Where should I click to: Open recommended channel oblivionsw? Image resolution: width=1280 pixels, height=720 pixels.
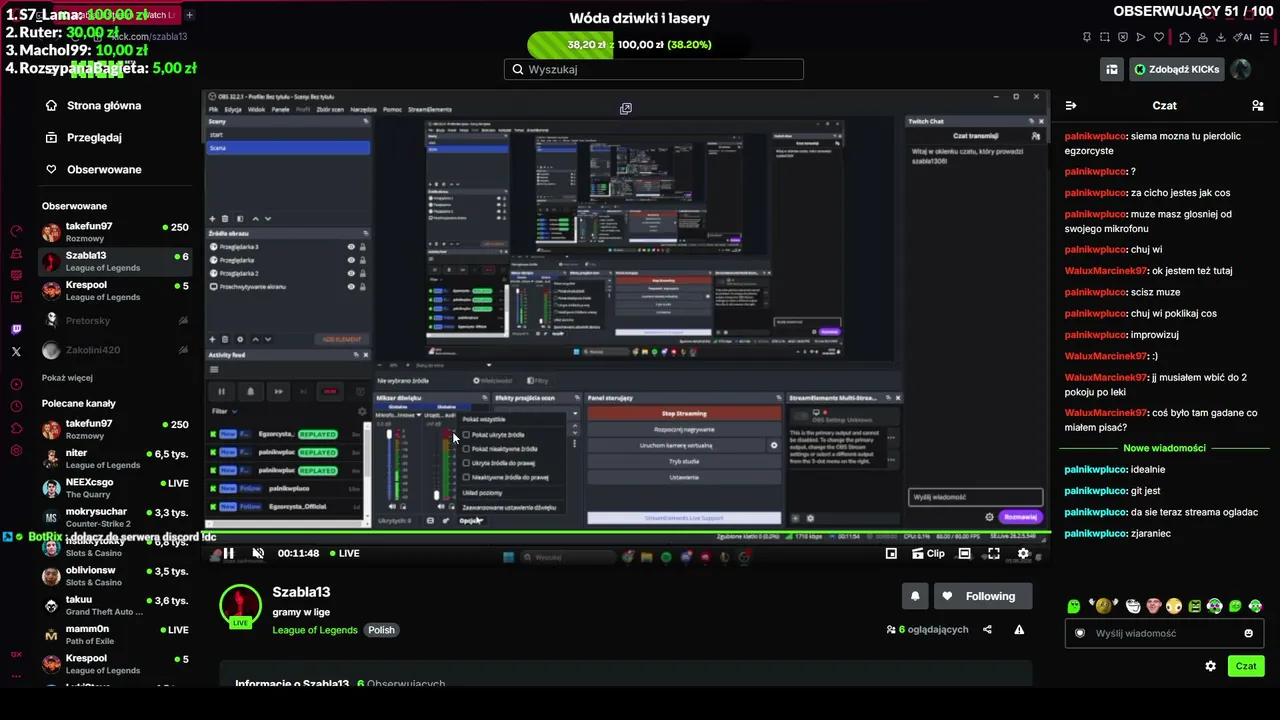[114, 576]
